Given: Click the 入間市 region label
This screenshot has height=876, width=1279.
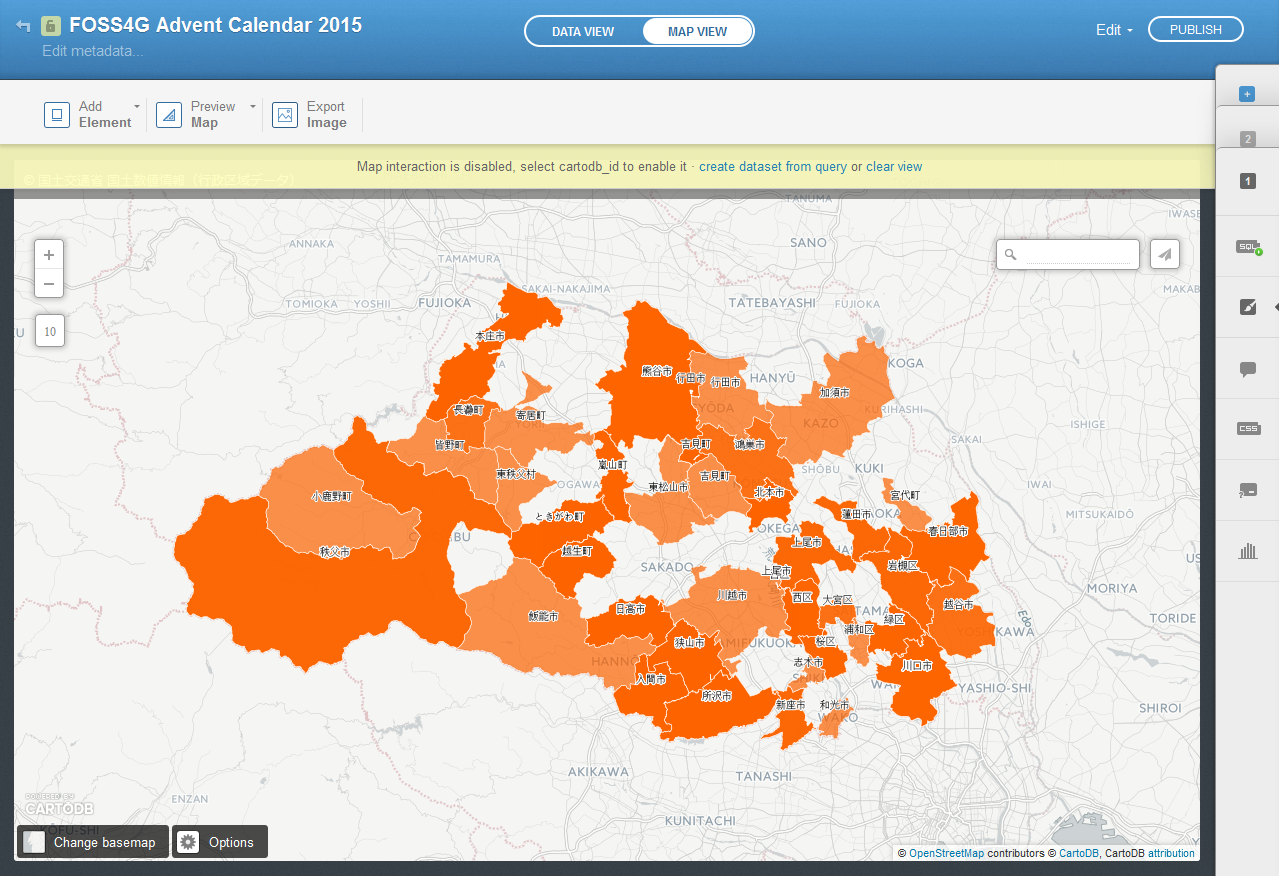Looking at the screenshot, I should 651,678.
